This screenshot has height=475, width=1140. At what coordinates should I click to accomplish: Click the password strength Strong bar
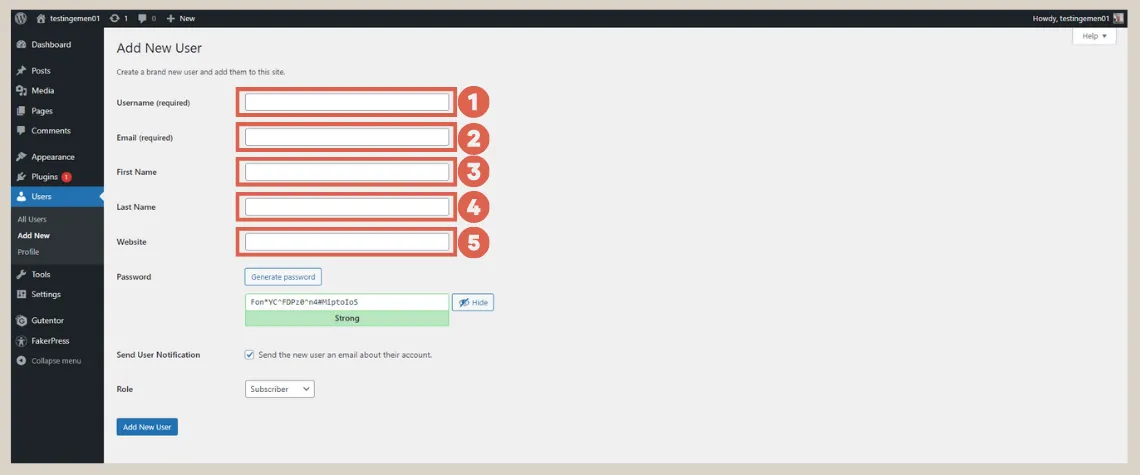pos(347,319)
